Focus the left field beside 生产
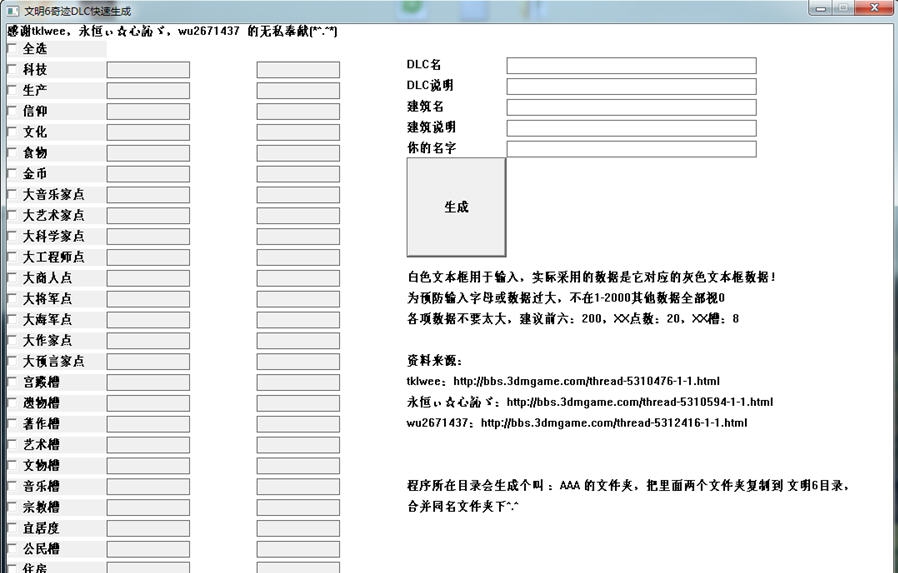Image resolution: width=898 pixels, height=573 pixels. coord(148,90)
